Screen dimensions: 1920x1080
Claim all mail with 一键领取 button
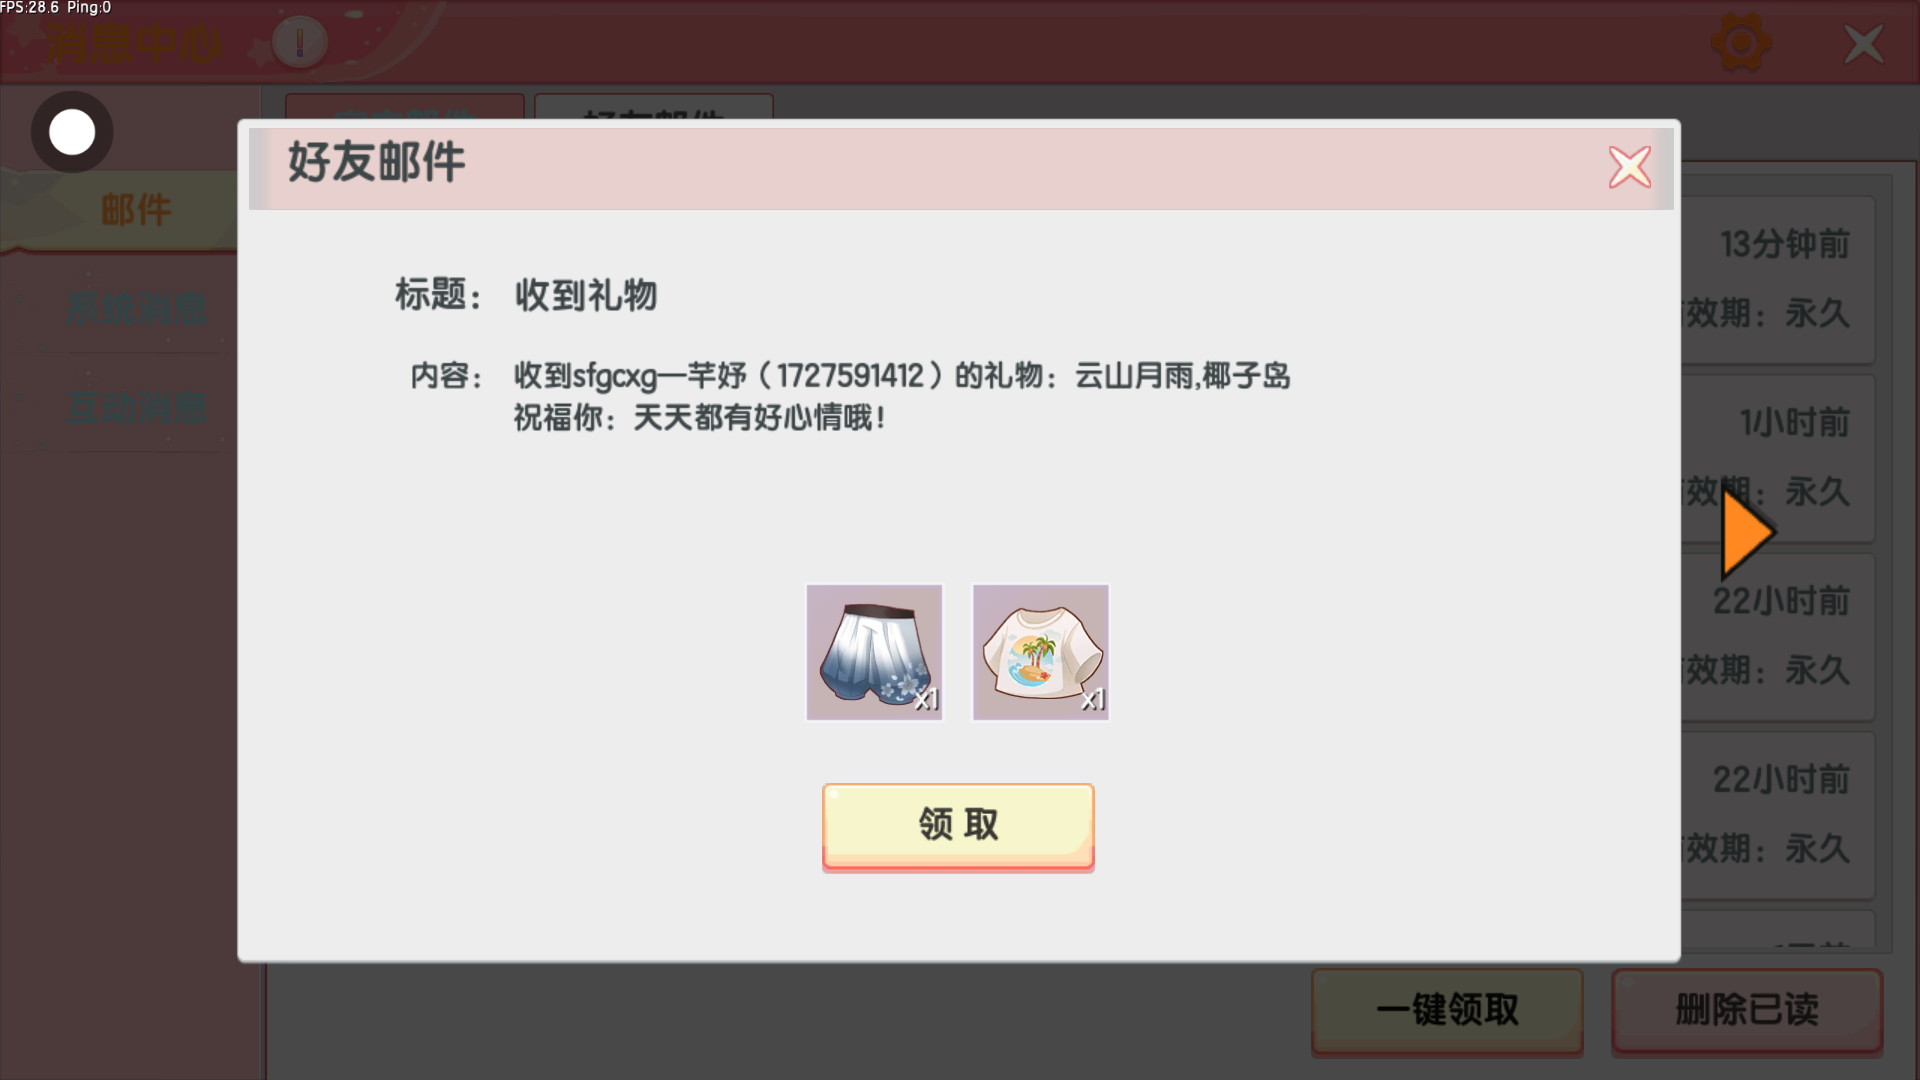tap(1447, 1010)
